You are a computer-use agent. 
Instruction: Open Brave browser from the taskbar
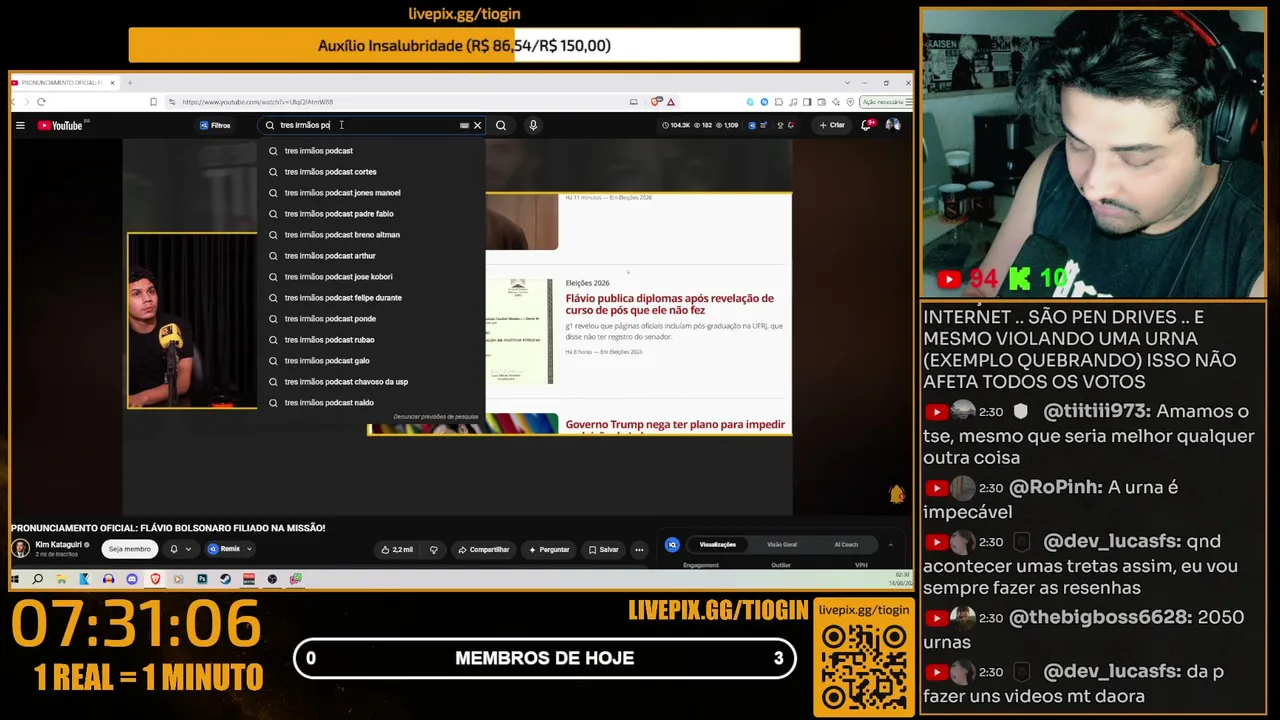[x=155, y=579]
